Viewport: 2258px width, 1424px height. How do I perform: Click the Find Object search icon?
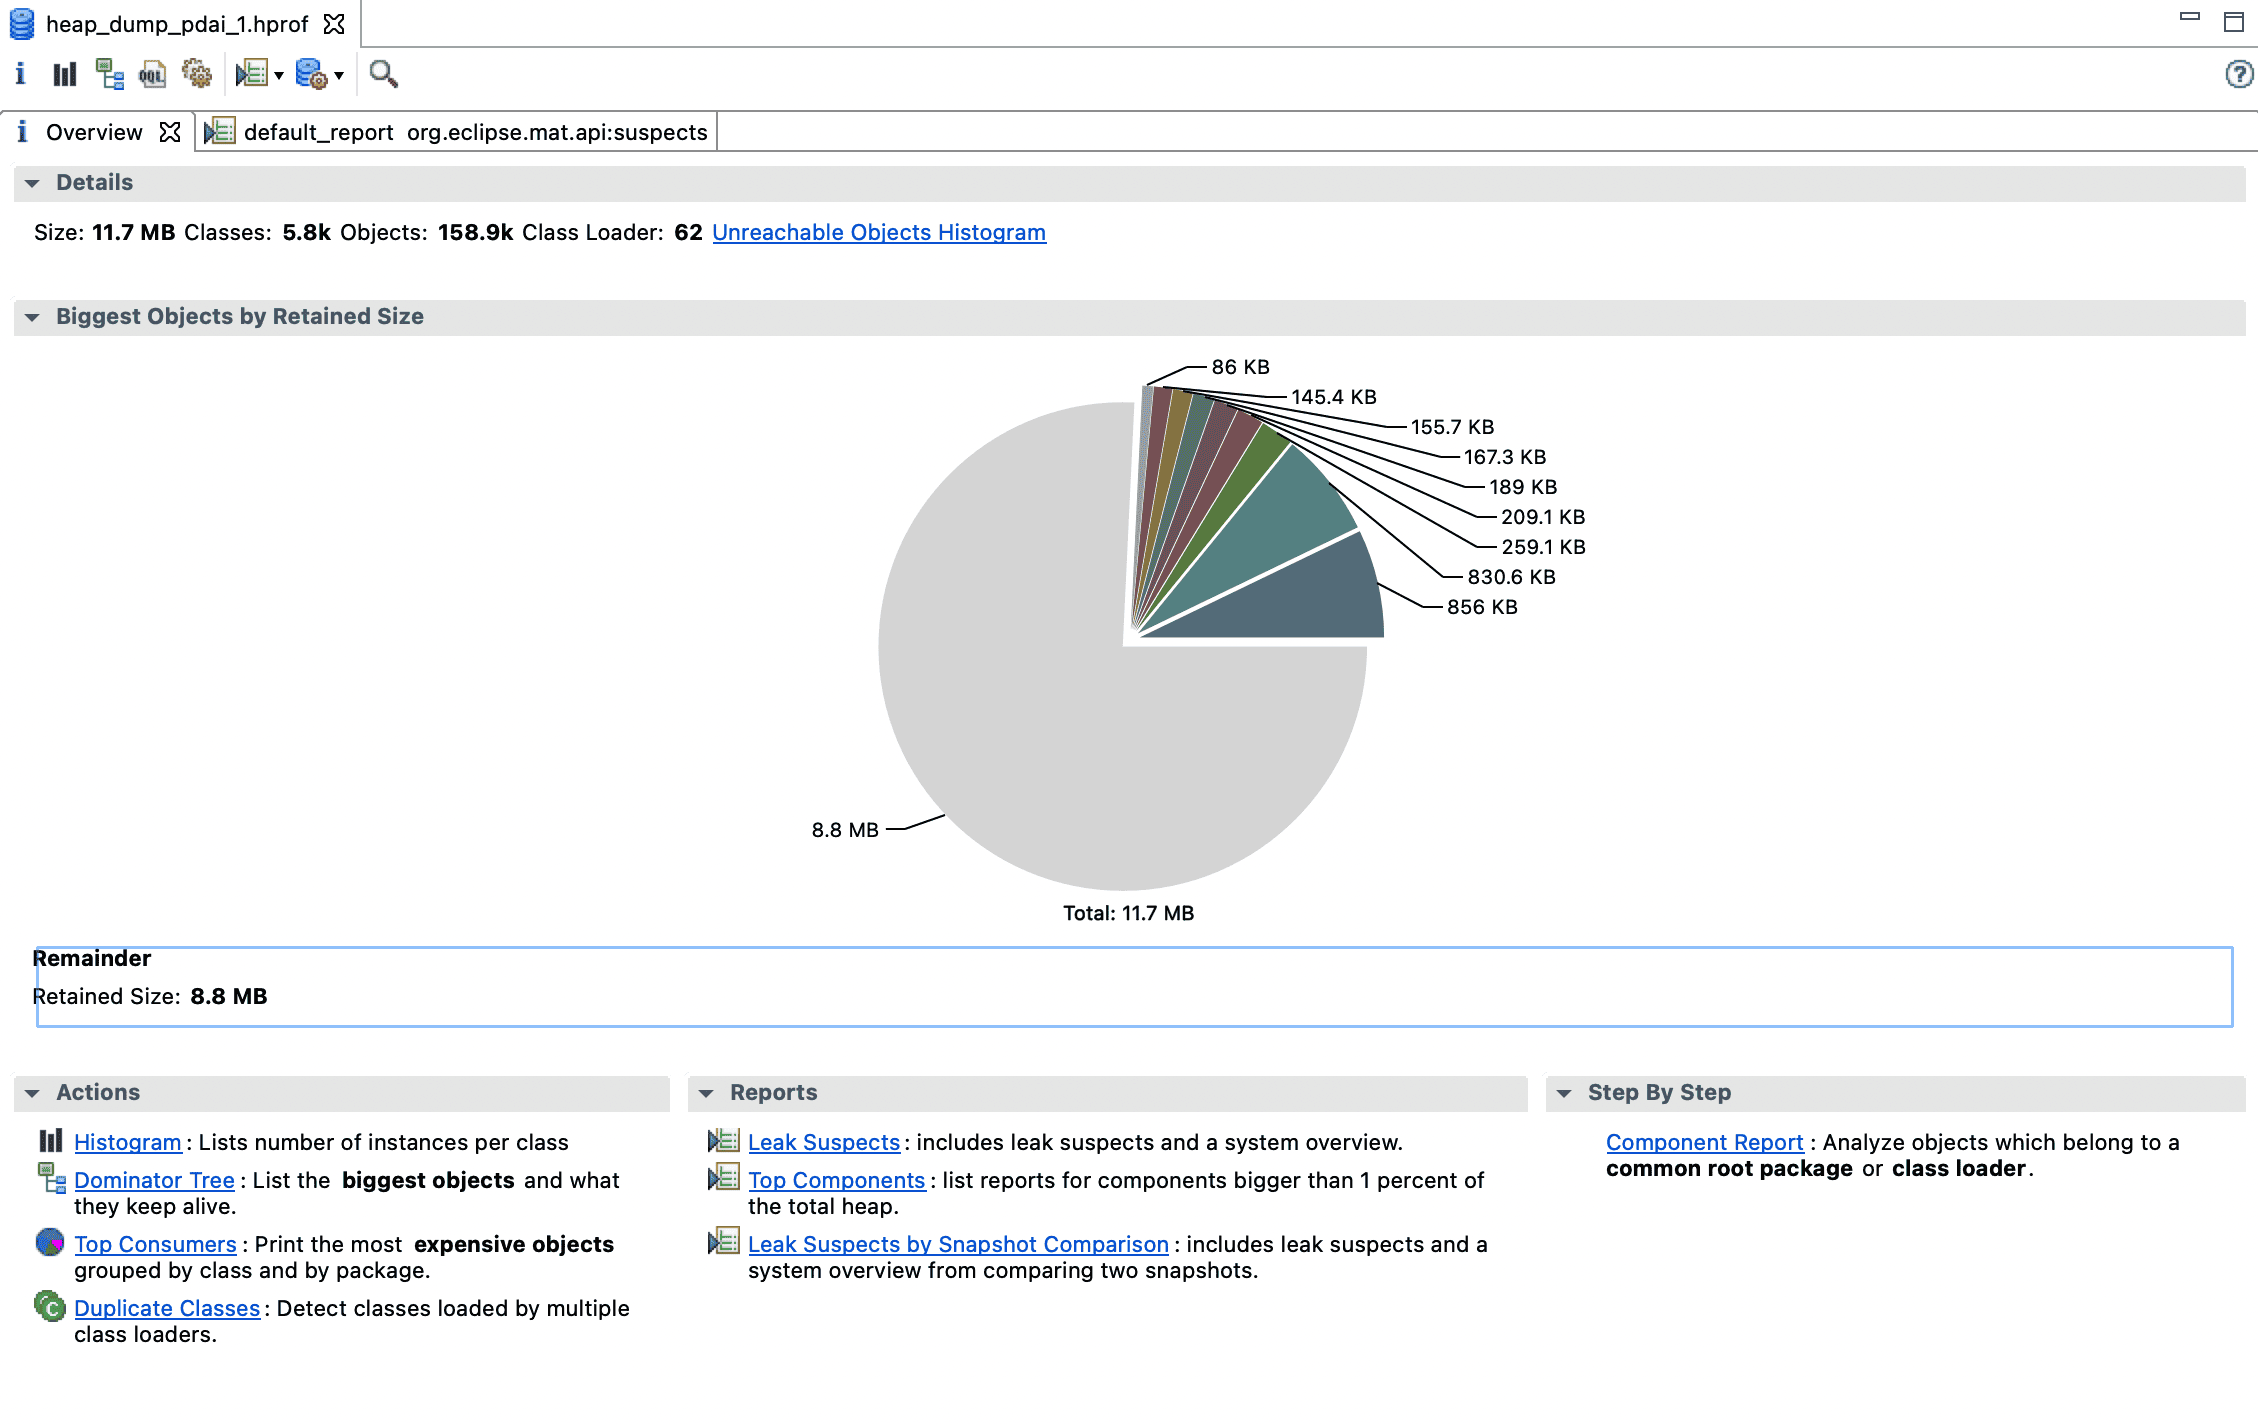pyautogui.click(x=383, y=75)
